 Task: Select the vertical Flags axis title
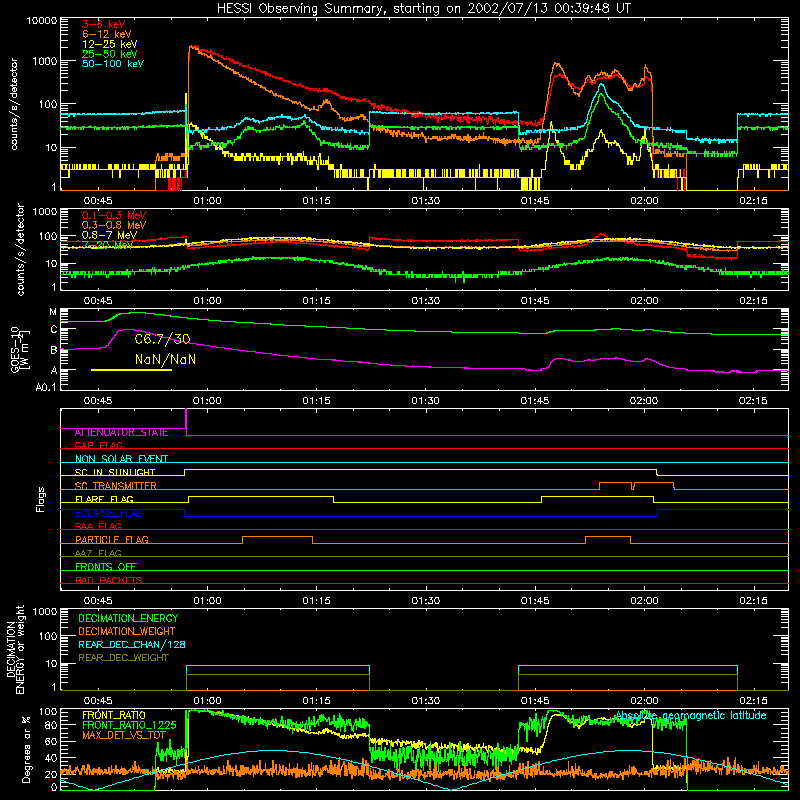click(41, 500)
